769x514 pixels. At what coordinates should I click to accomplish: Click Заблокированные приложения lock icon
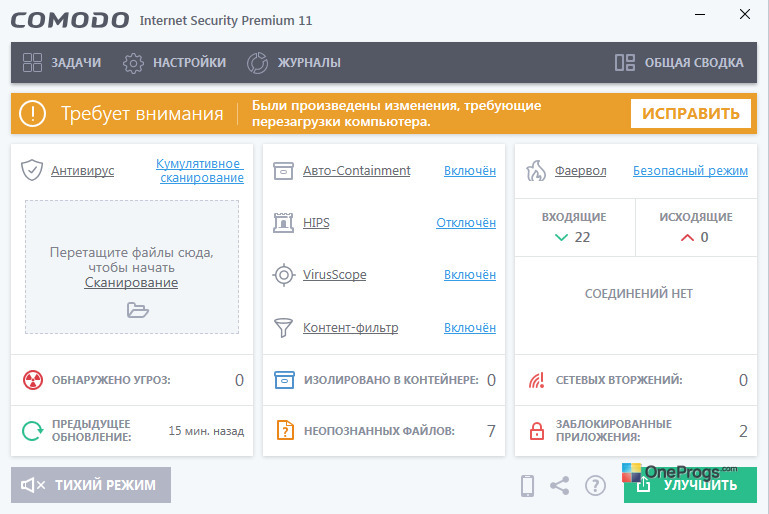coord(537,431)
